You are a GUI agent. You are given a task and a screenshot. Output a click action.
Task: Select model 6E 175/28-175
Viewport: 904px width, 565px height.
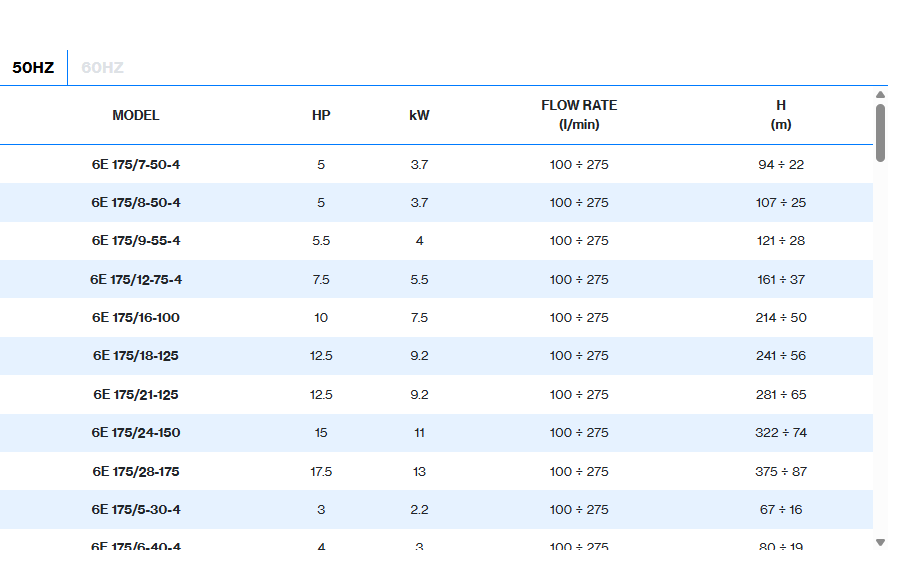point(136,471)
